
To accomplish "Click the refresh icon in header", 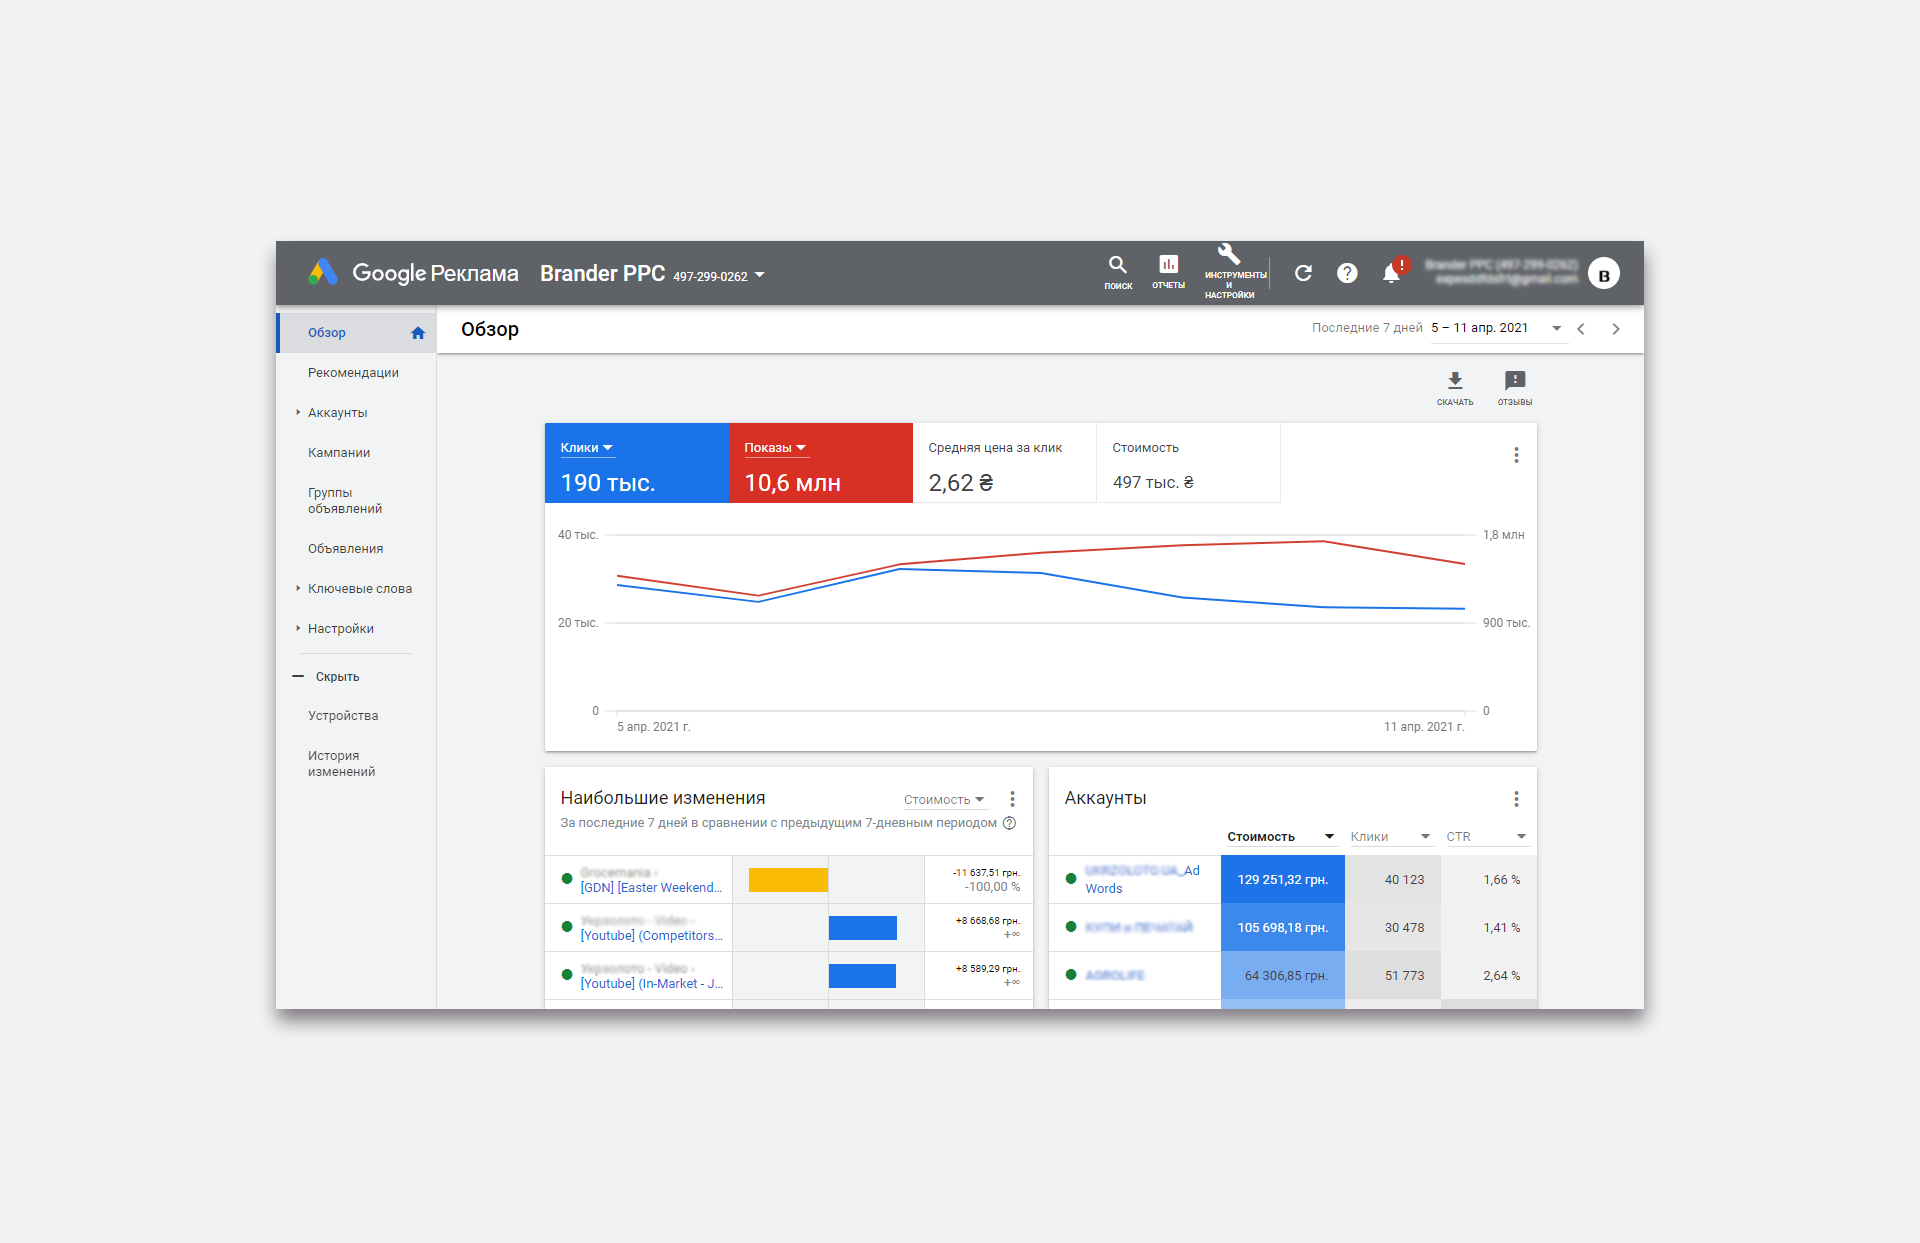I will click(x=1303, y=273).
